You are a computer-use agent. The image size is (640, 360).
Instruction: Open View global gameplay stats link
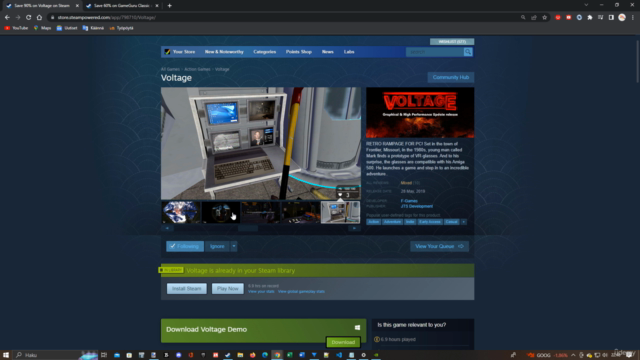[x=301, y=291]
